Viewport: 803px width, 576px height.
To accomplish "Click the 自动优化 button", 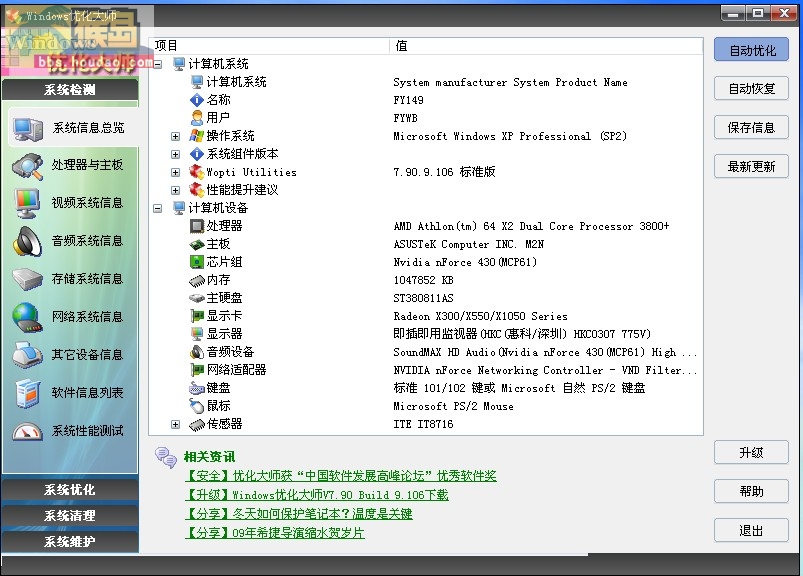I will [x=751, y=50].
